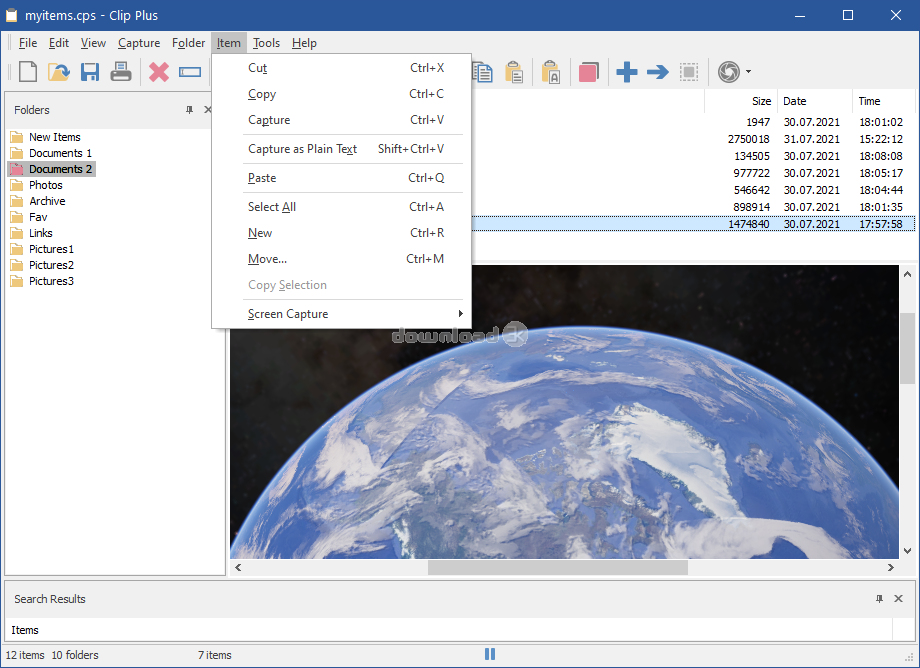920x668 pixels.
Task: Choose Capture Ctrl+V from the Item menu
Action: click(x=341, y=120)
